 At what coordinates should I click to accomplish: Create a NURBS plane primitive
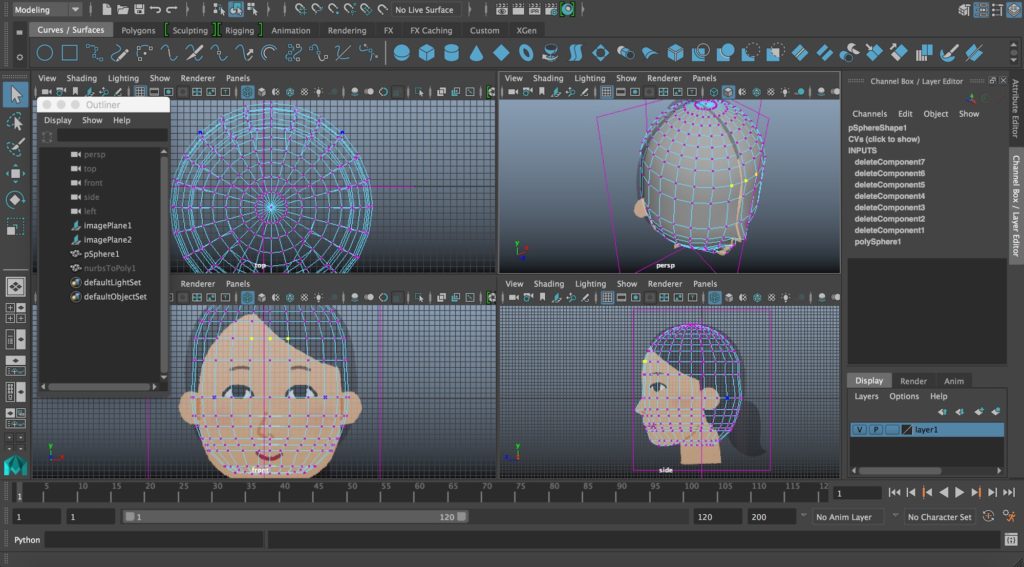coord(501,53)
